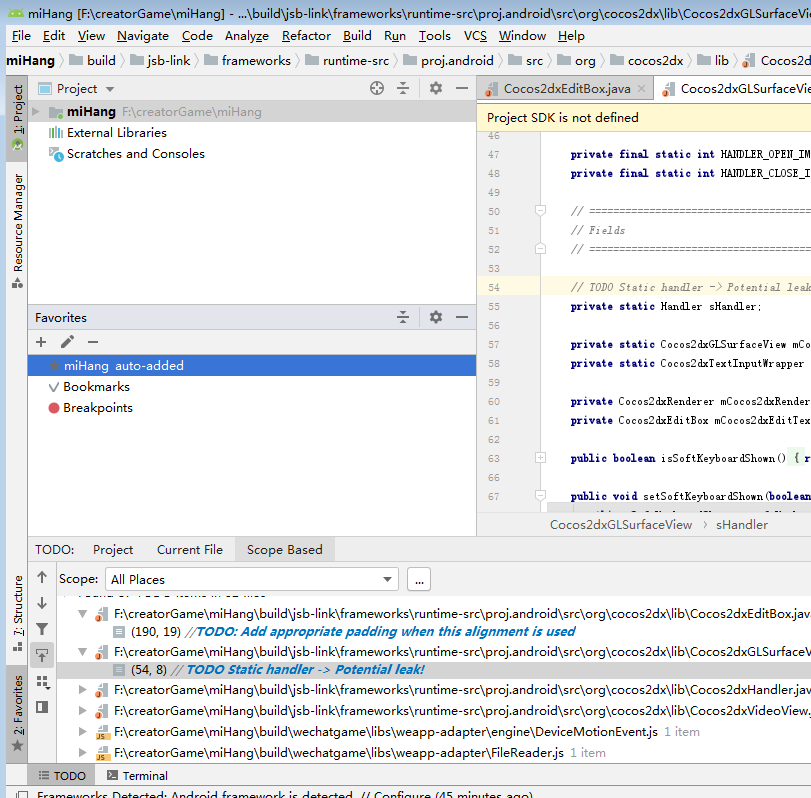Click the locate/scroll from source icon in Project panel
The width and height of the screenshot is (811, 798).
[377, 88]
